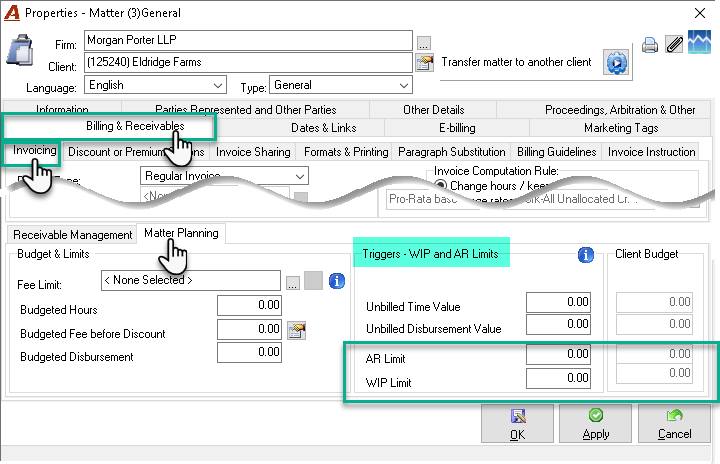Click the gray swatch beside Fee Limit
Image resolution: width=720 pixels, height=464 pixels.
coord(313,281)
